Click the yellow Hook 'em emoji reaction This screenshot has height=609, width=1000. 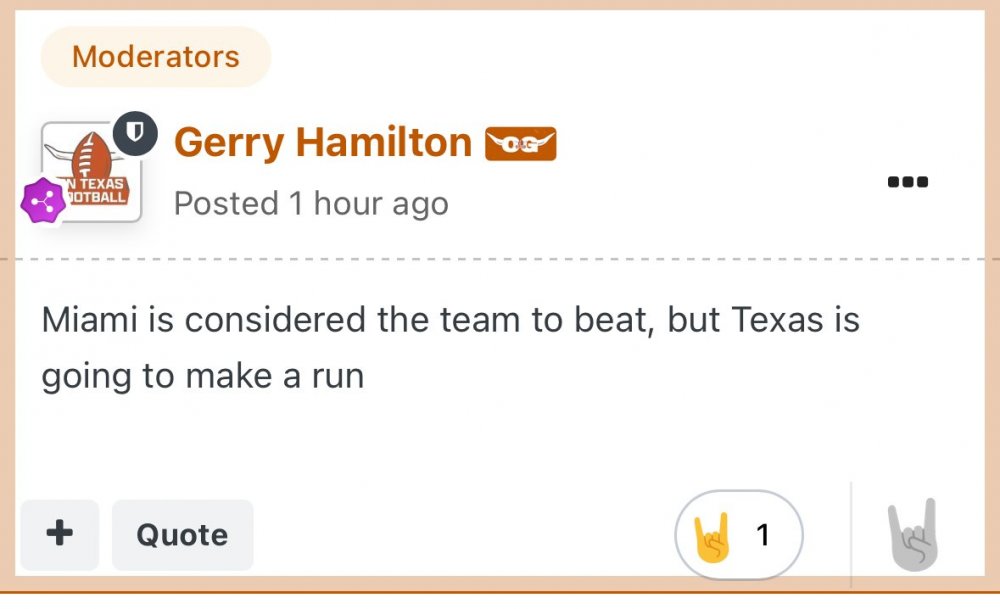point(713,536)
